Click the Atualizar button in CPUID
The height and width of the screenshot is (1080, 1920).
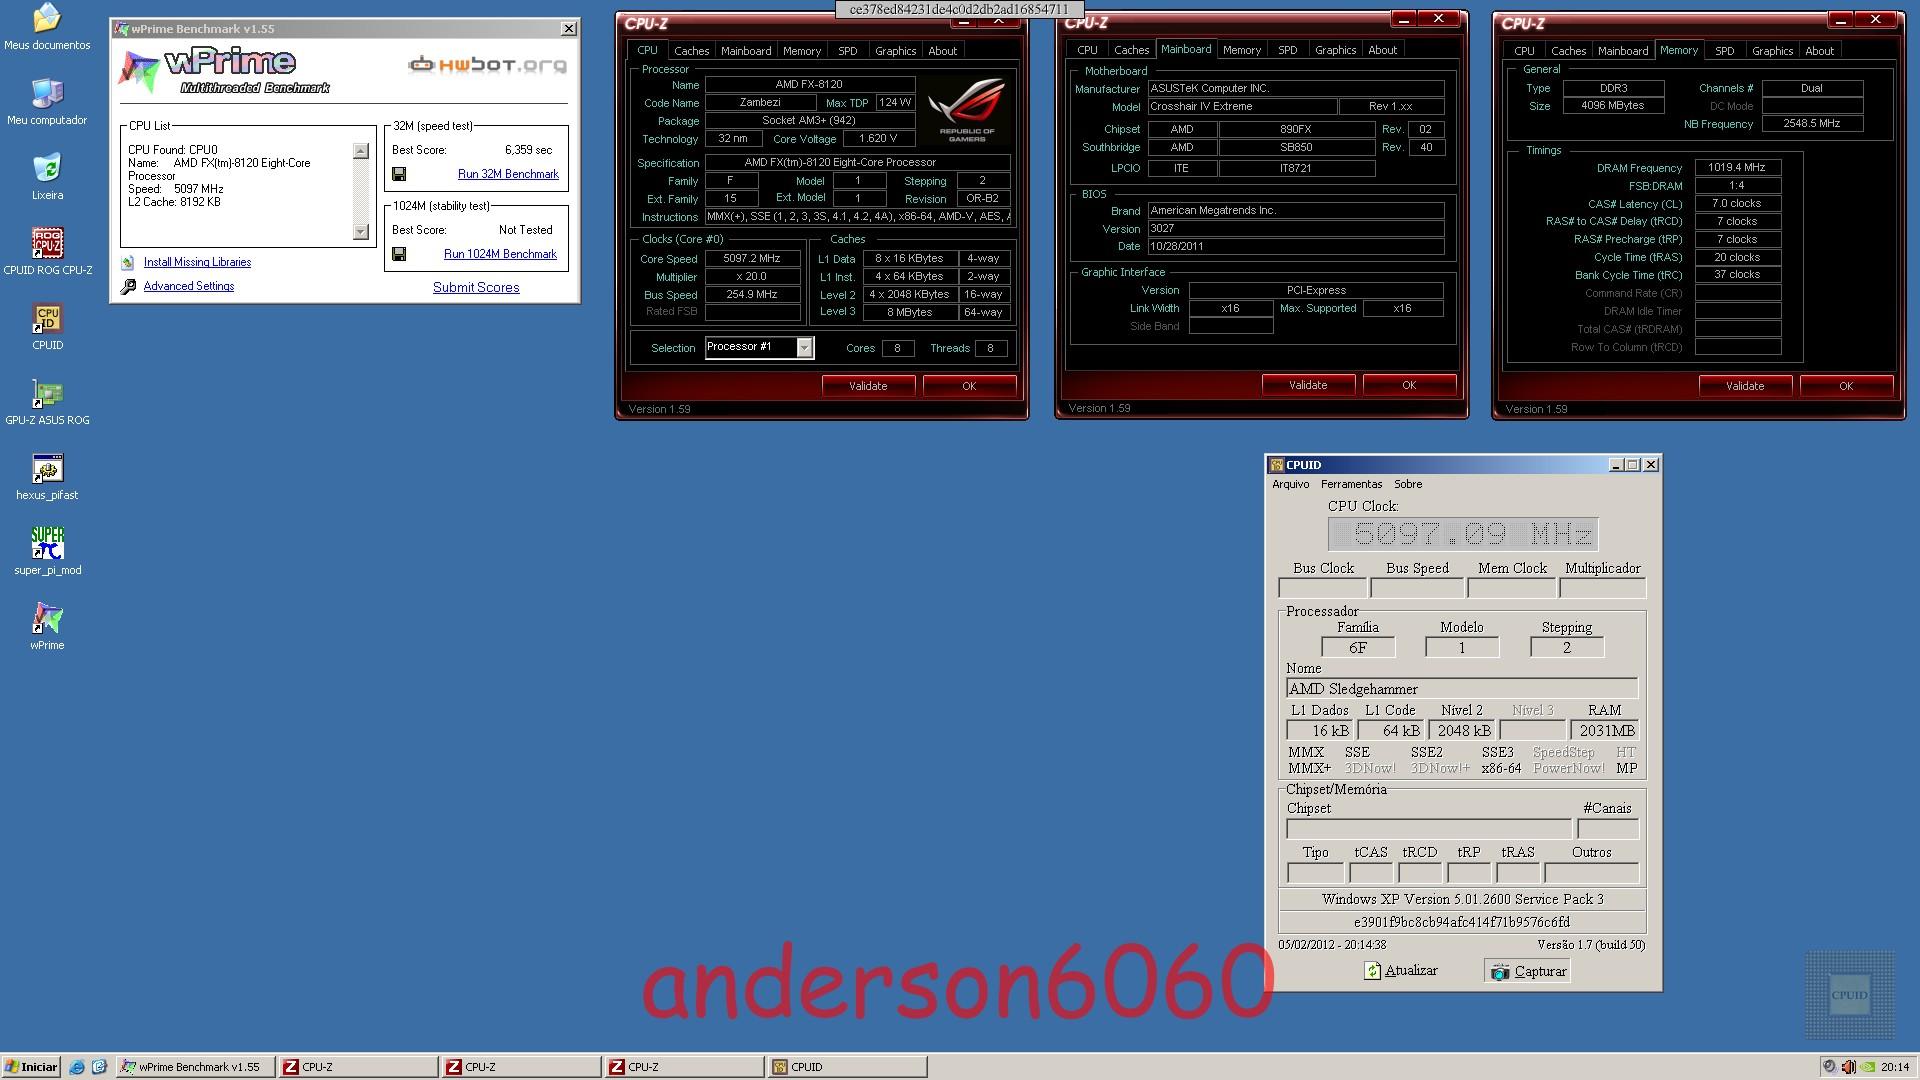click(x=1401, y=971)
